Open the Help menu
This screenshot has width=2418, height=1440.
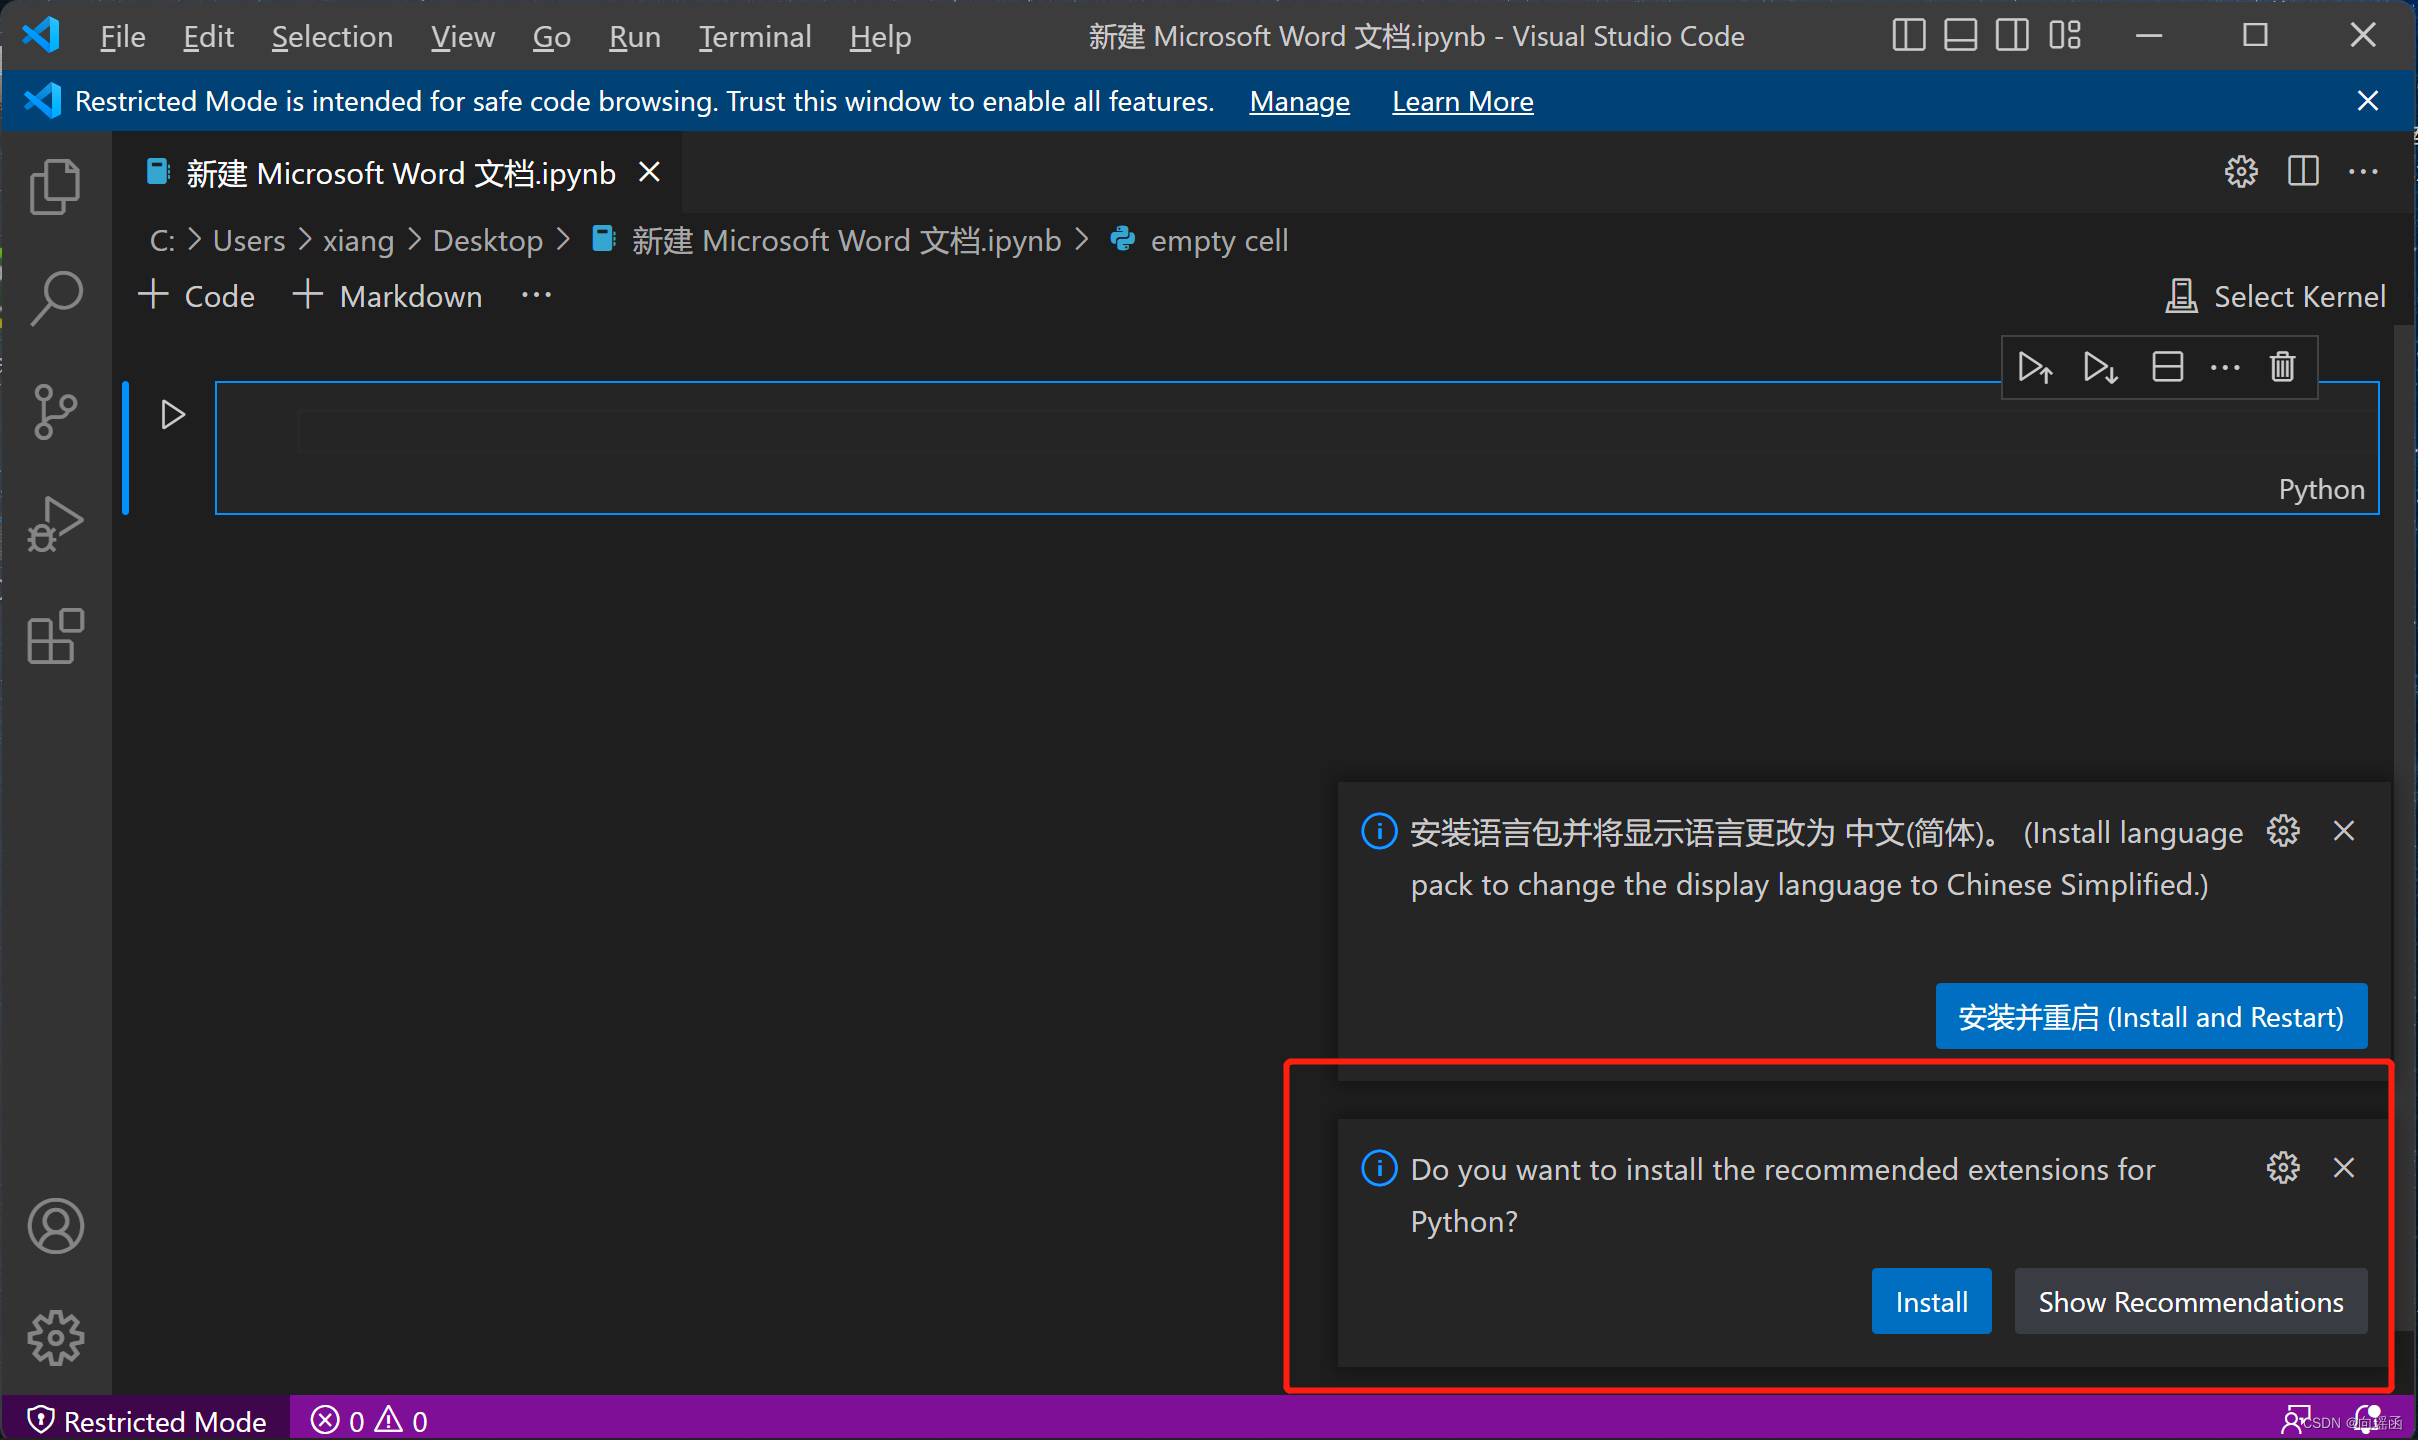pyautogui.click(x=880, y=37)
